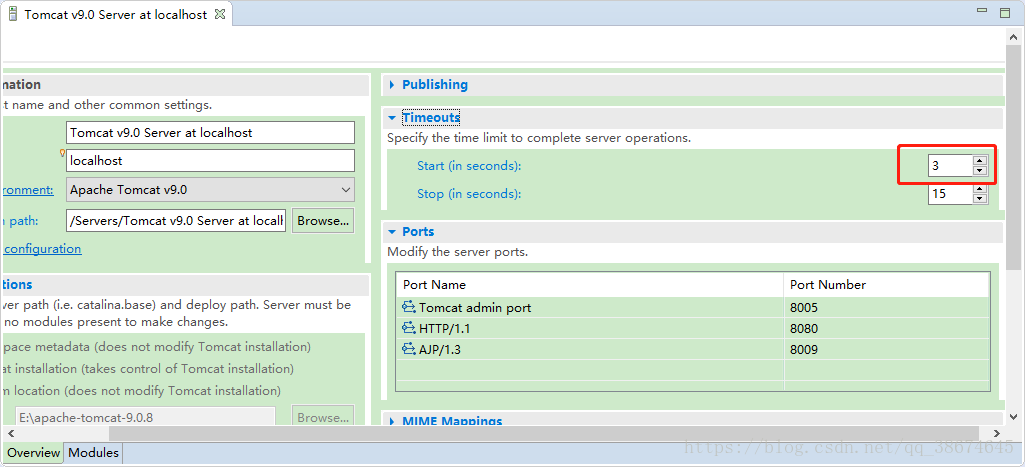Select the AJP/1.3 port row
Viewport: 1025px width, 467px height.
click(692, 349)
